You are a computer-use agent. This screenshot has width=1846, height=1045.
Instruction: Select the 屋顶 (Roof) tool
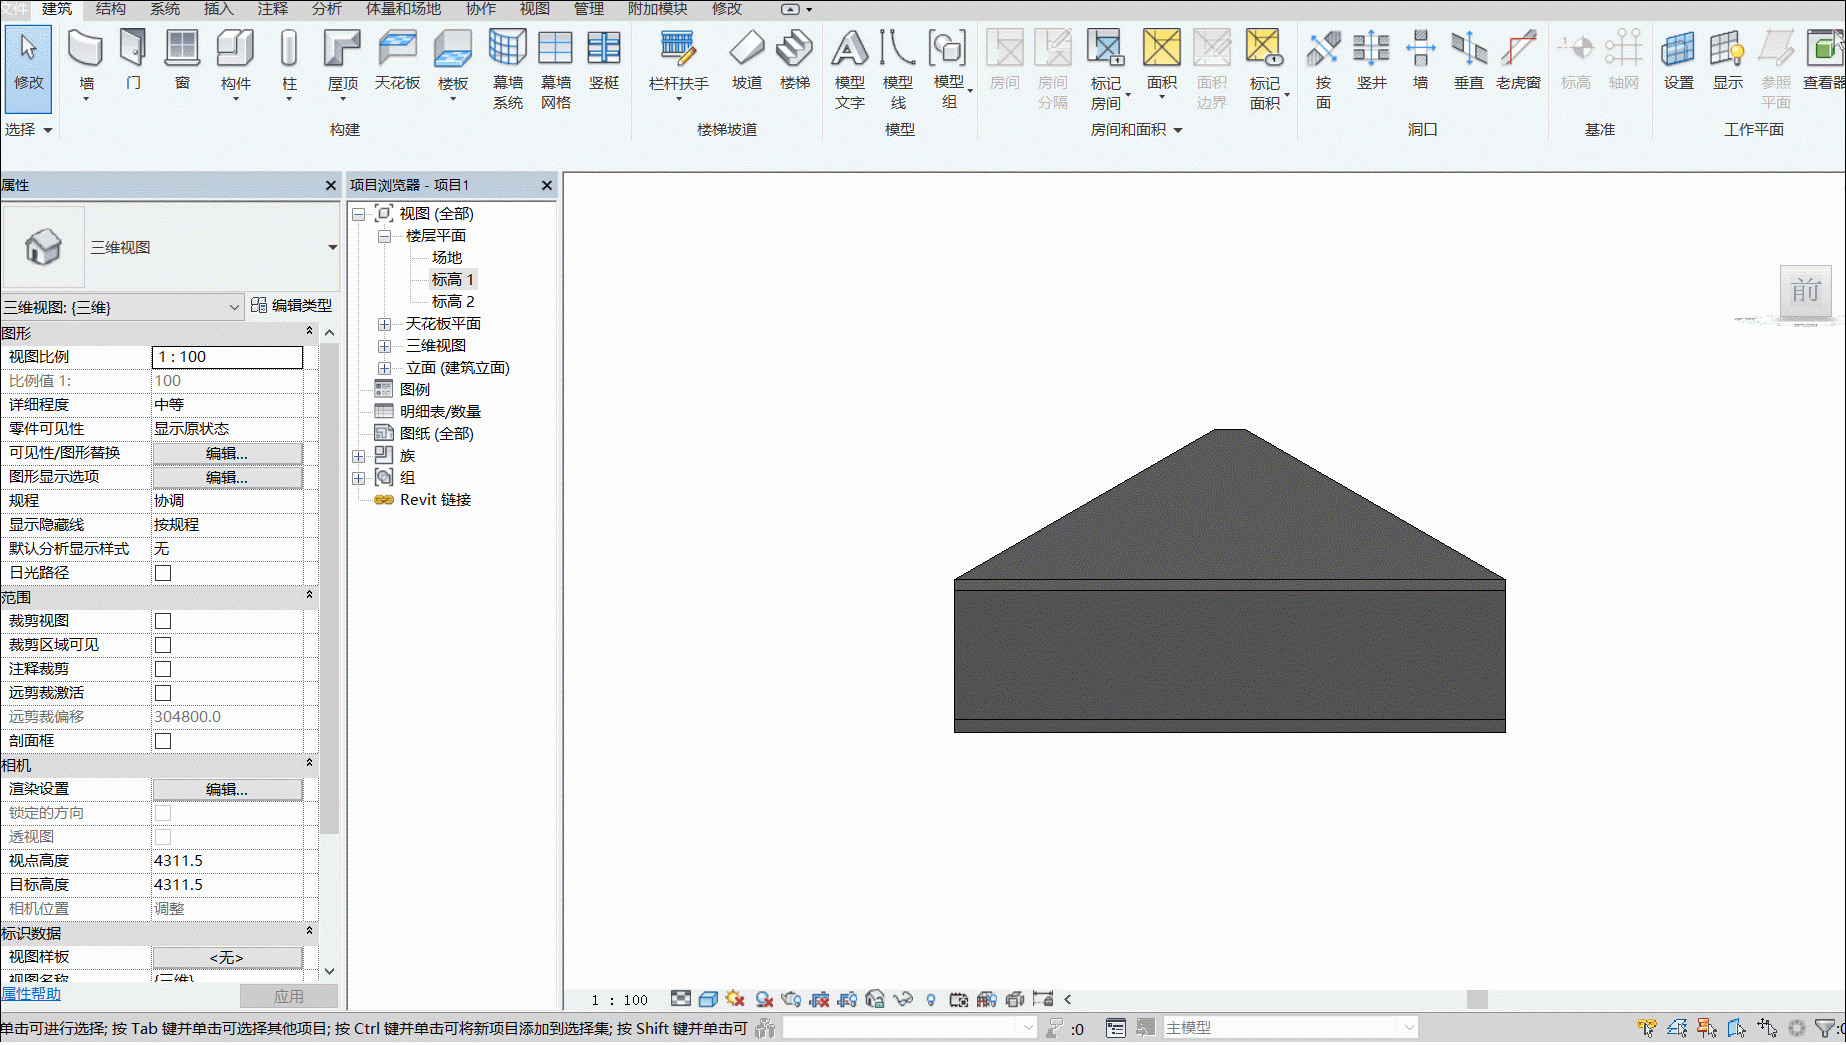point(342,64)
